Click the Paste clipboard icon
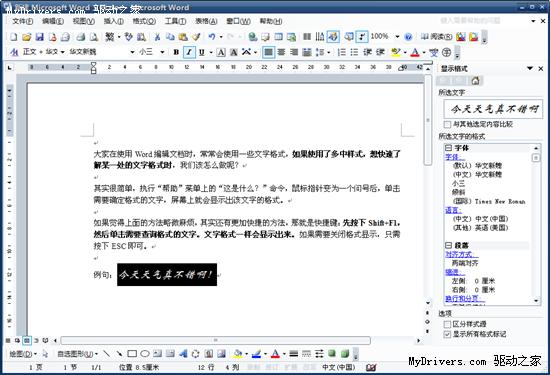Viewport: 550px width, 375px height. 183,36
